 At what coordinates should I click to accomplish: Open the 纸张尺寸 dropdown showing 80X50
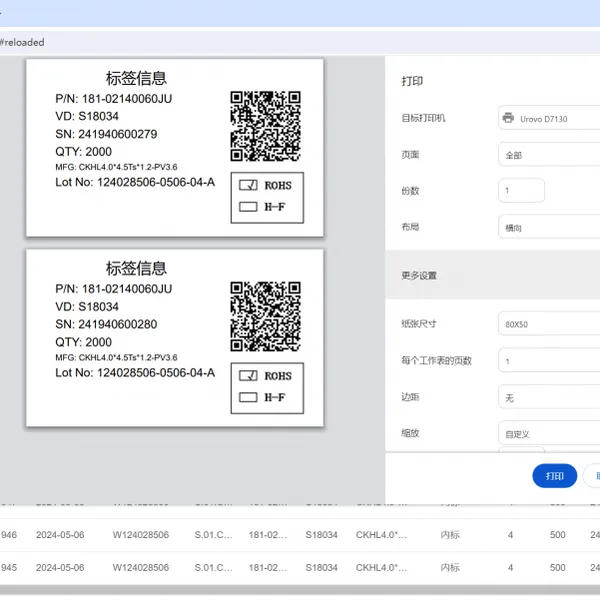[549, 324]
